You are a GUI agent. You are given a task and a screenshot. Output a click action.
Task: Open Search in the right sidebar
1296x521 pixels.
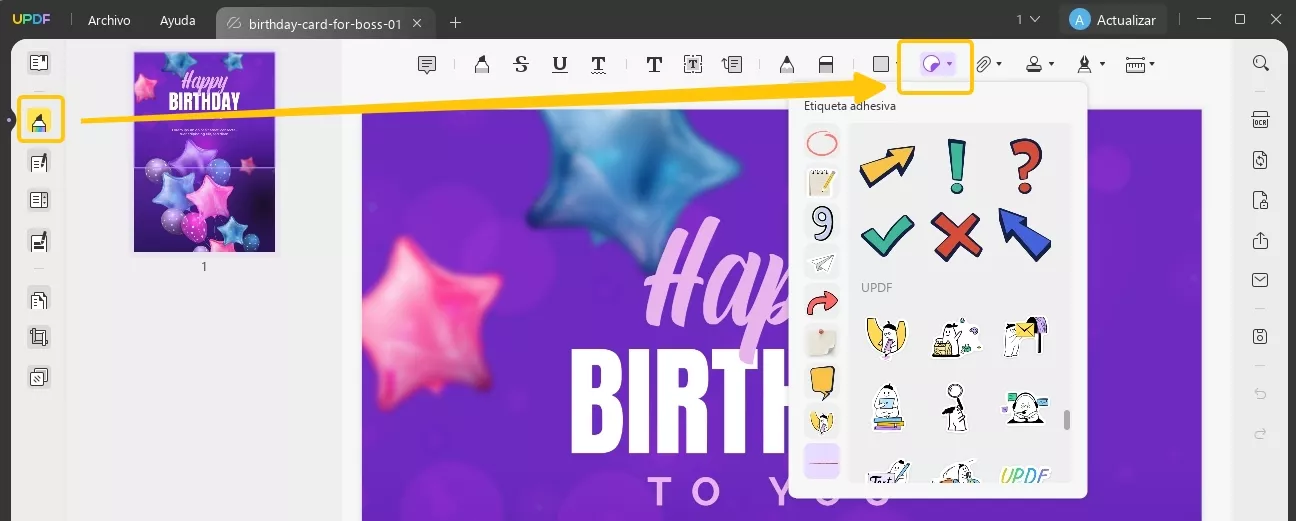1261,63
